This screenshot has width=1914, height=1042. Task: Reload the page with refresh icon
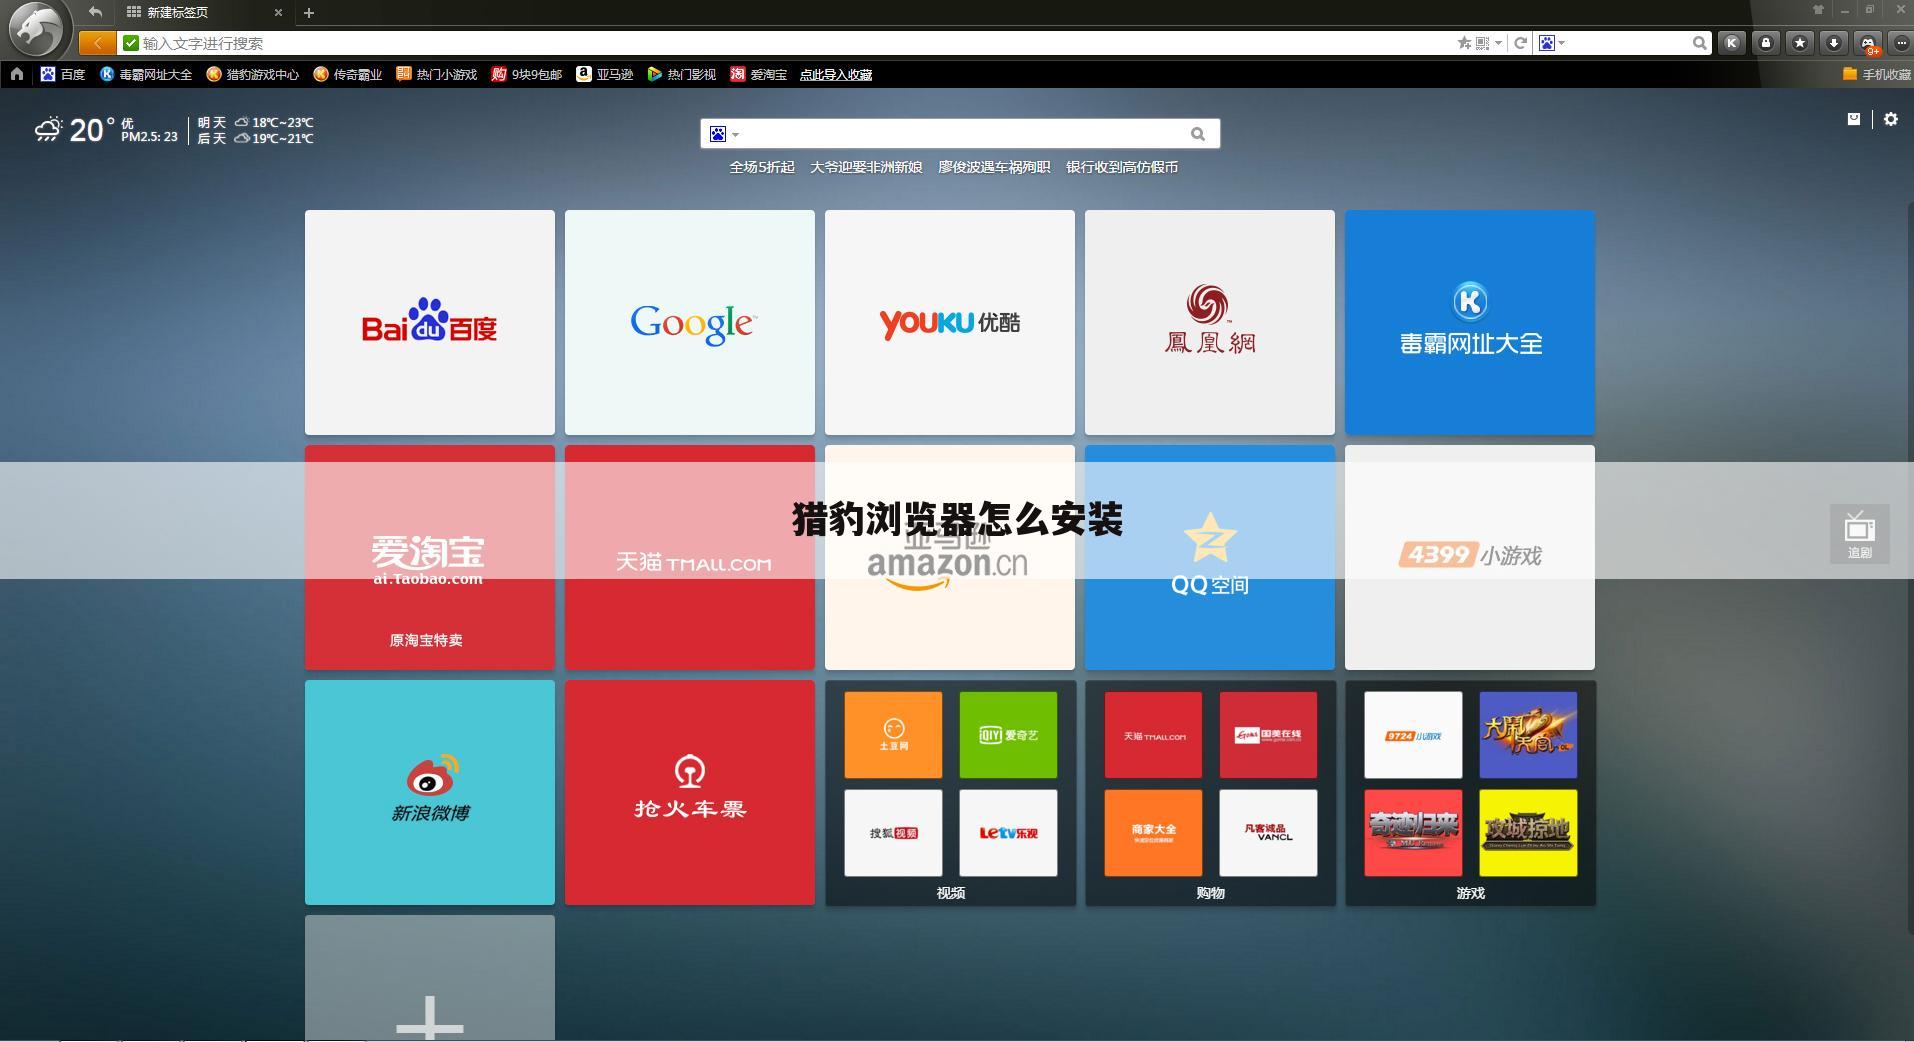coord(1520,43)
